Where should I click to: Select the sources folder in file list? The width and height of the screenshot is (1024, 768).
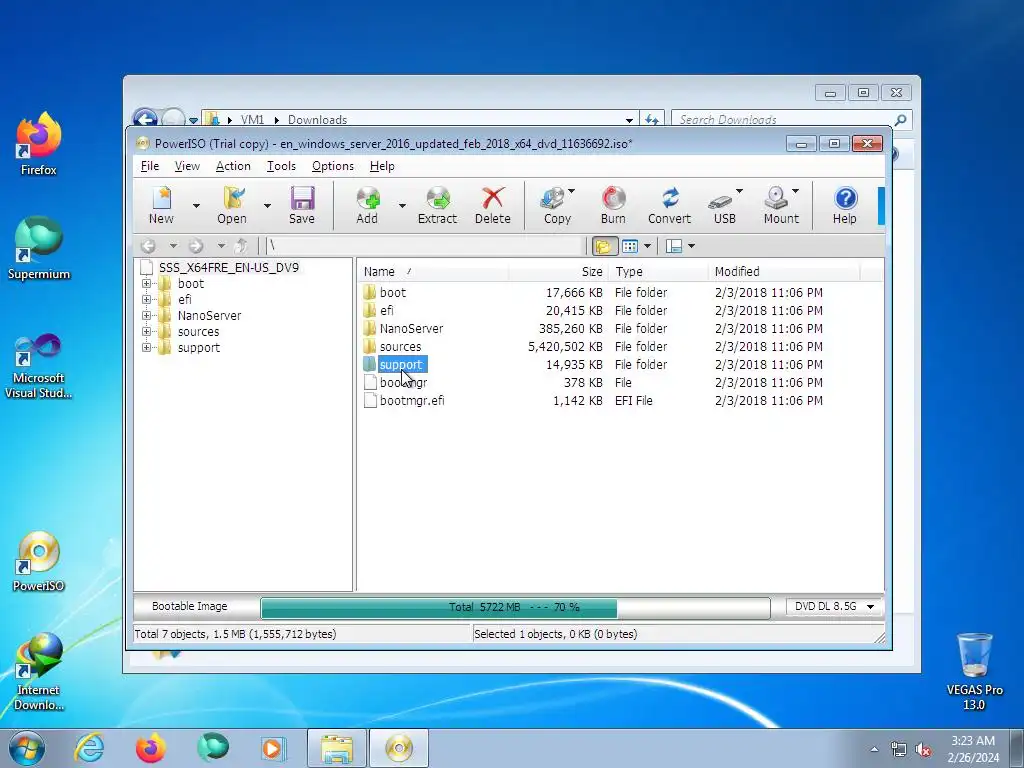pyautogui.click(x=400, y=347)
